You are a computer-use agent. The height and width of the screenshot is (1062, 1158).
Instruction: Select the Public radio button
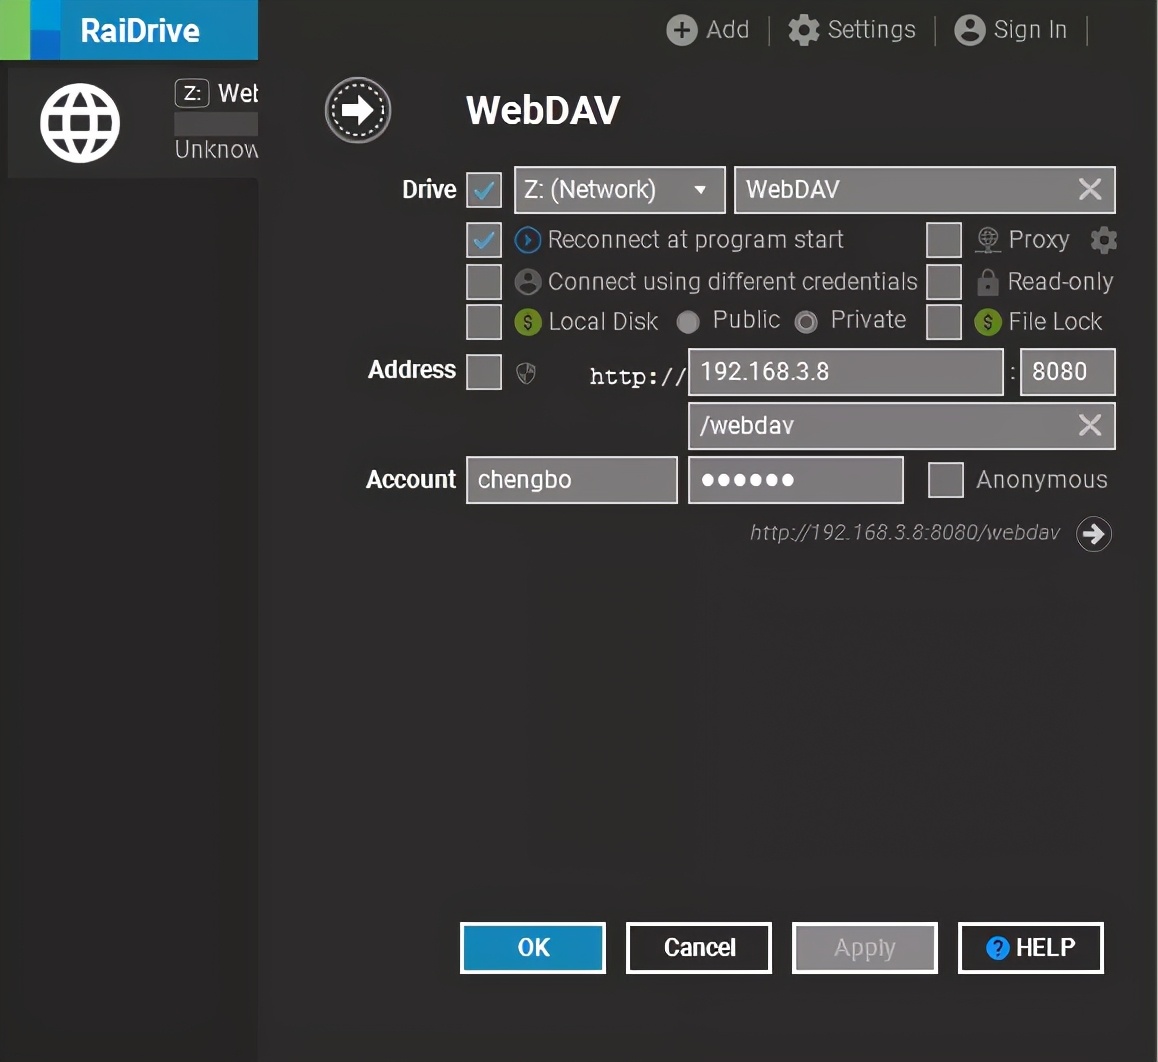(x=688, y=322)
